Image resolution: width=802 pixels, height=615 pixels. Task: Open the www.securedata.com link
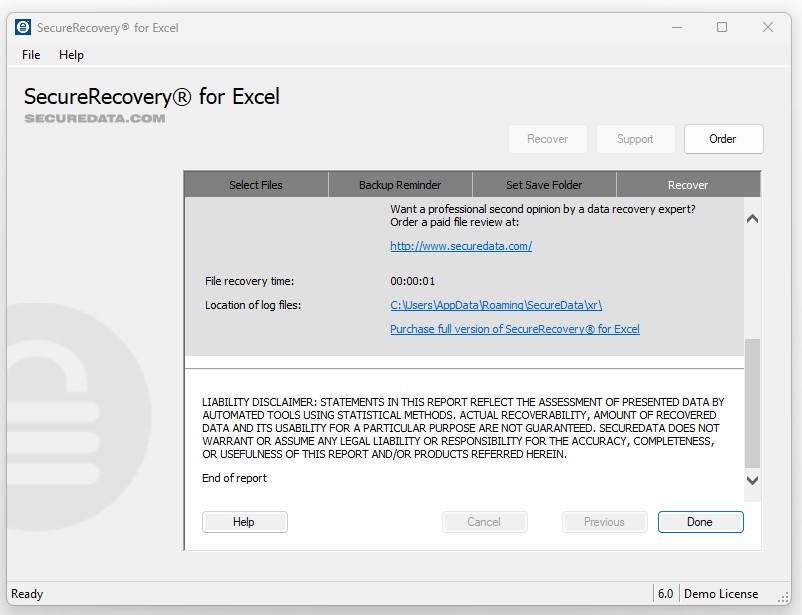(460, 246)
